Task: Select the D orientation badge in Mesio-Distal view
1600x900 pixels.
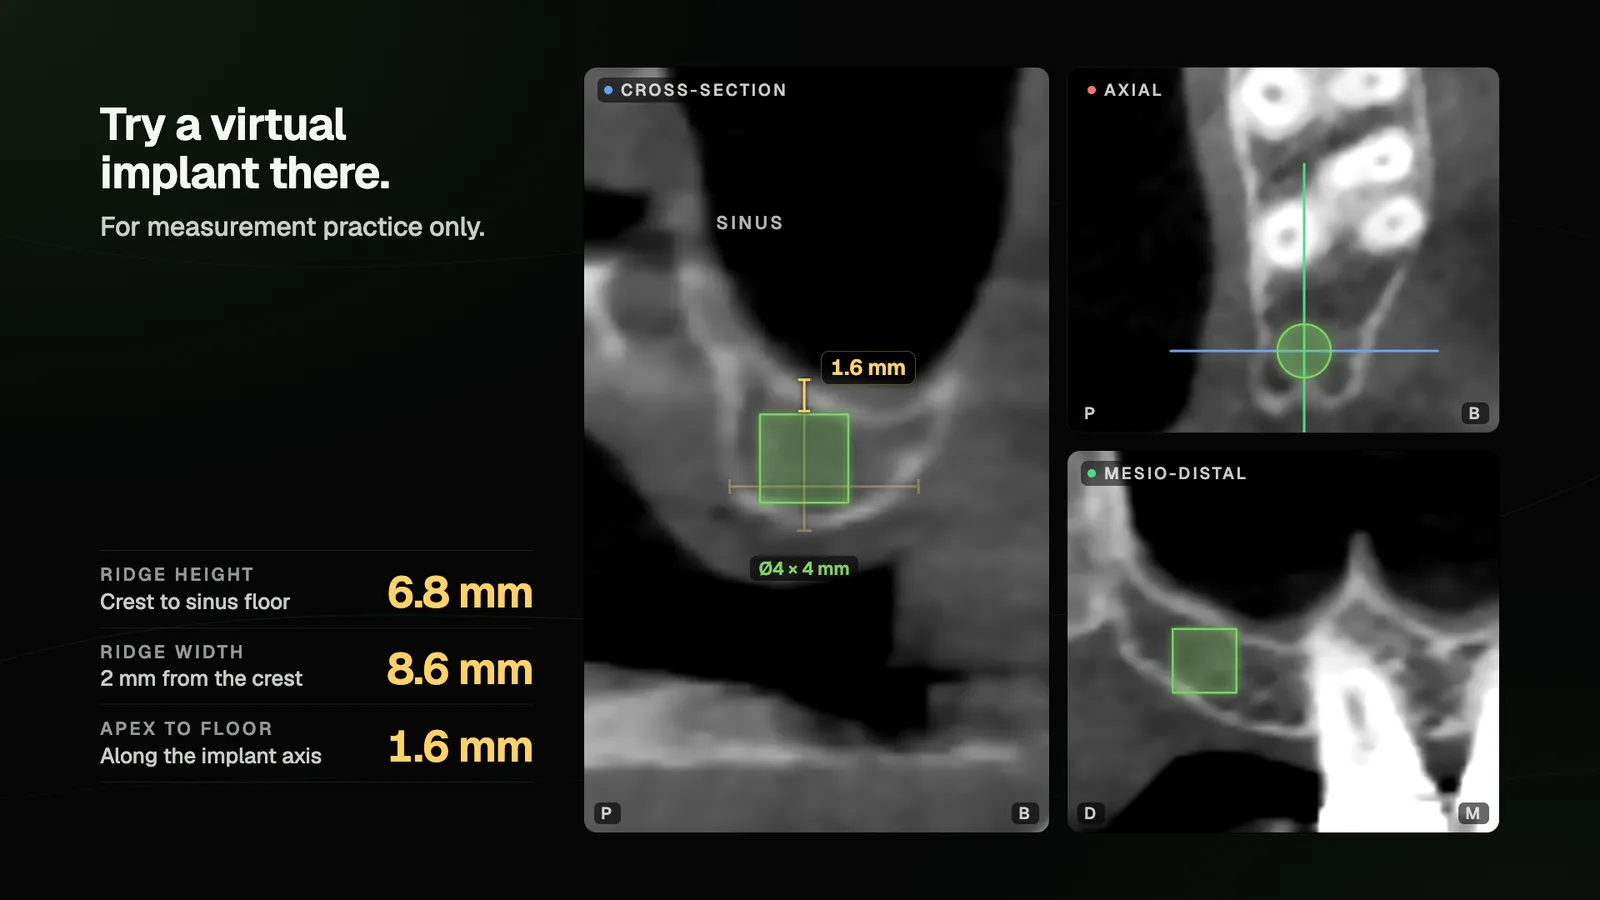Action: coord(1090,813)
